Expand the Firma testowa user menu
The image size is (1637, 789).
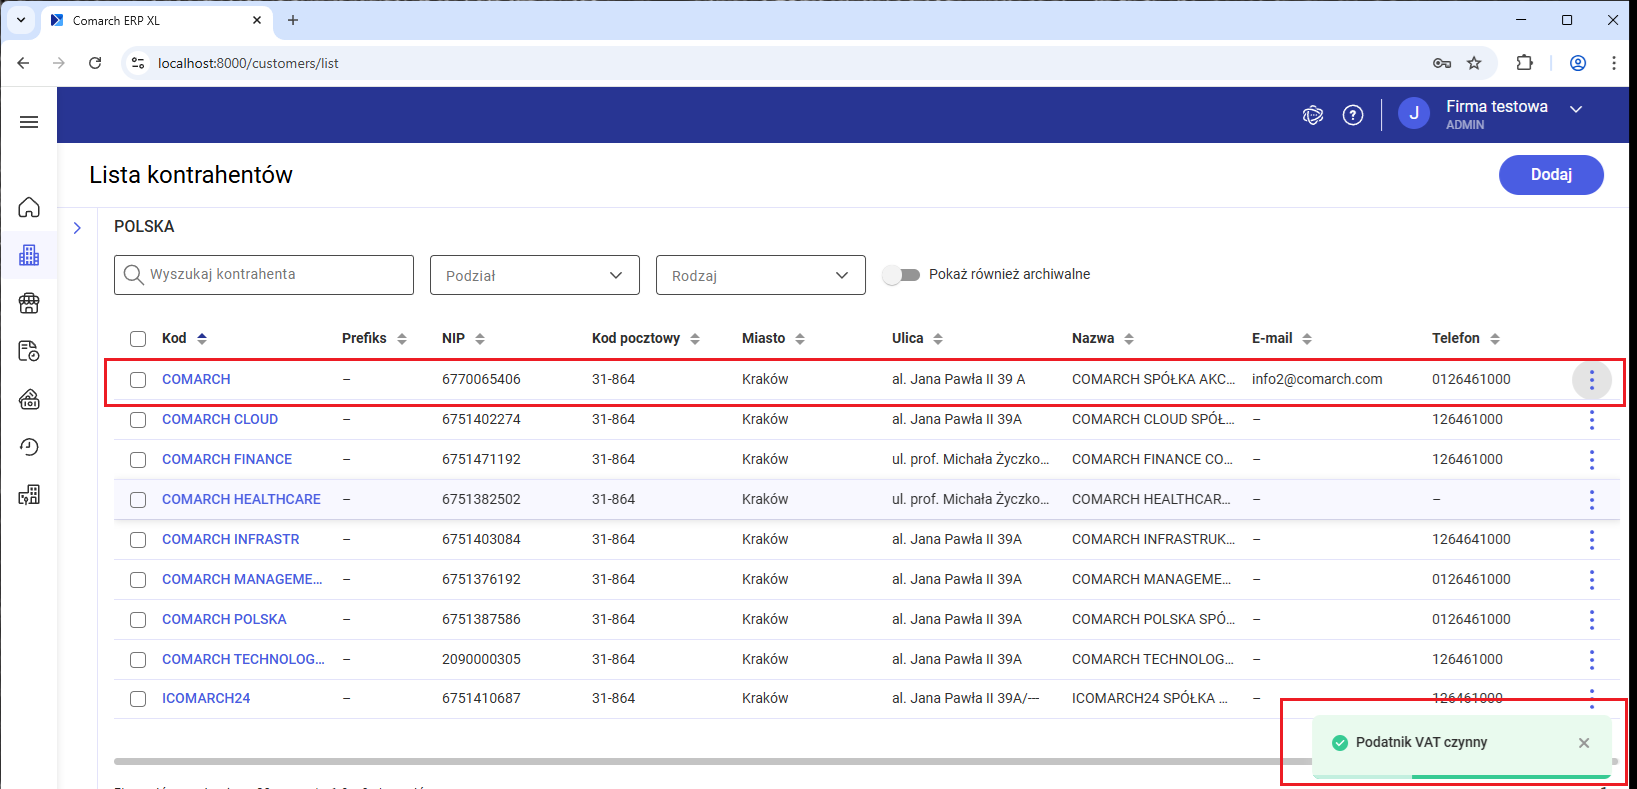pos(1576,109)
